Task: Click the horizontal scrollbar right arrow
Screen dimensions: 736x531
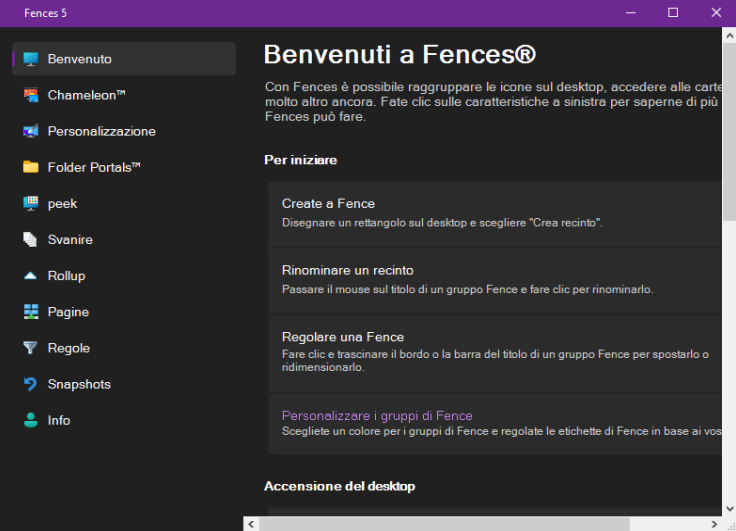Action: (x=714, y=524)
